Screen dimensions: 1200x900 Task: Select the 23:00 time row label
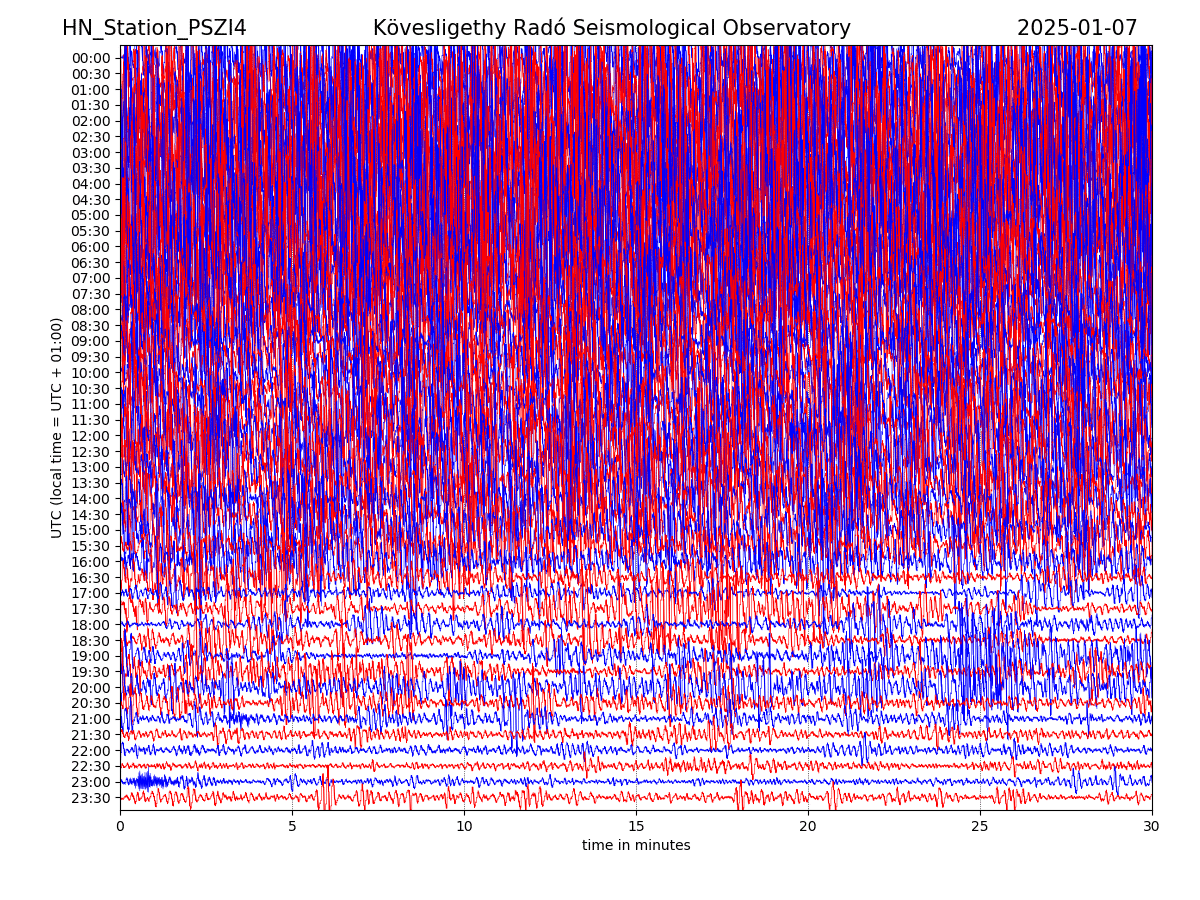point(91,782)
